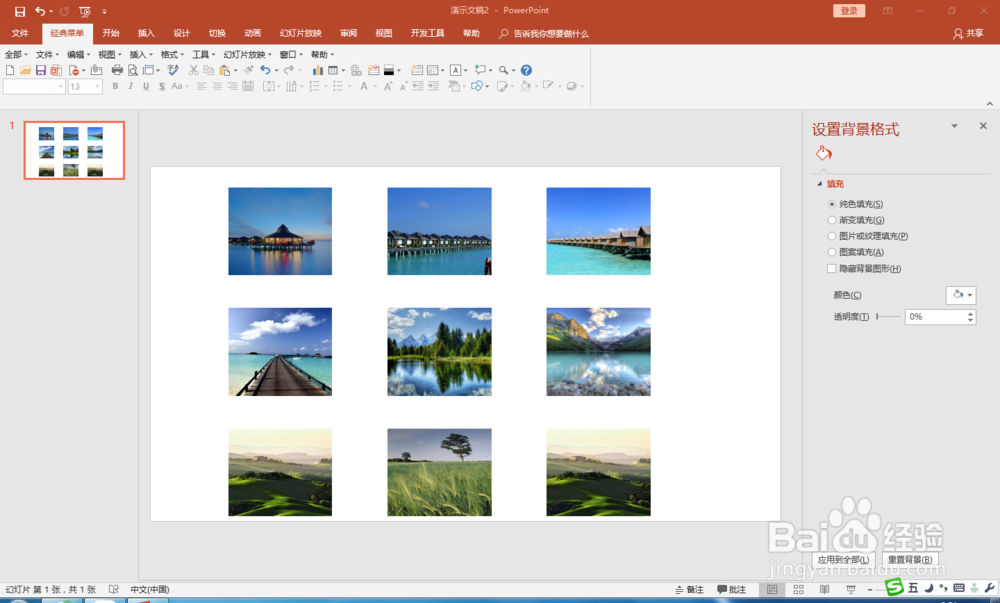The height and width of the screenshot is (603, 1000).
Task: Click the Bold B formatting icon
Action: click(x=115, y=86)
